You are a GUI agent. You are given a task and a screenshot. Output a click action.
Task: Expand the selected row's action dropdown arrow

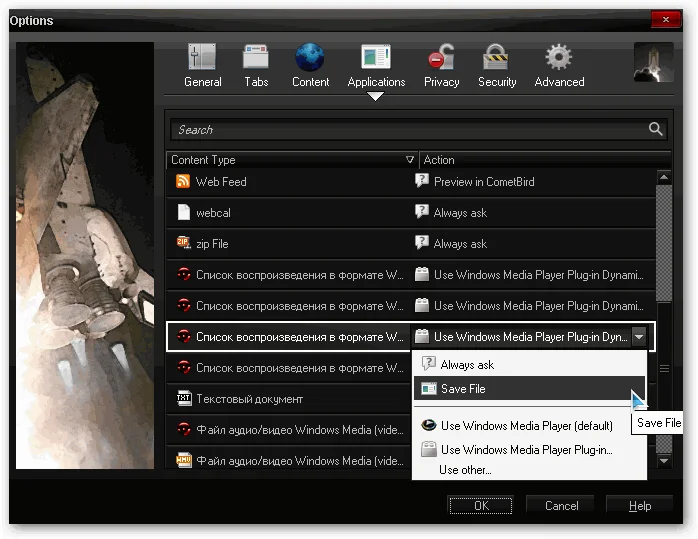641,337
